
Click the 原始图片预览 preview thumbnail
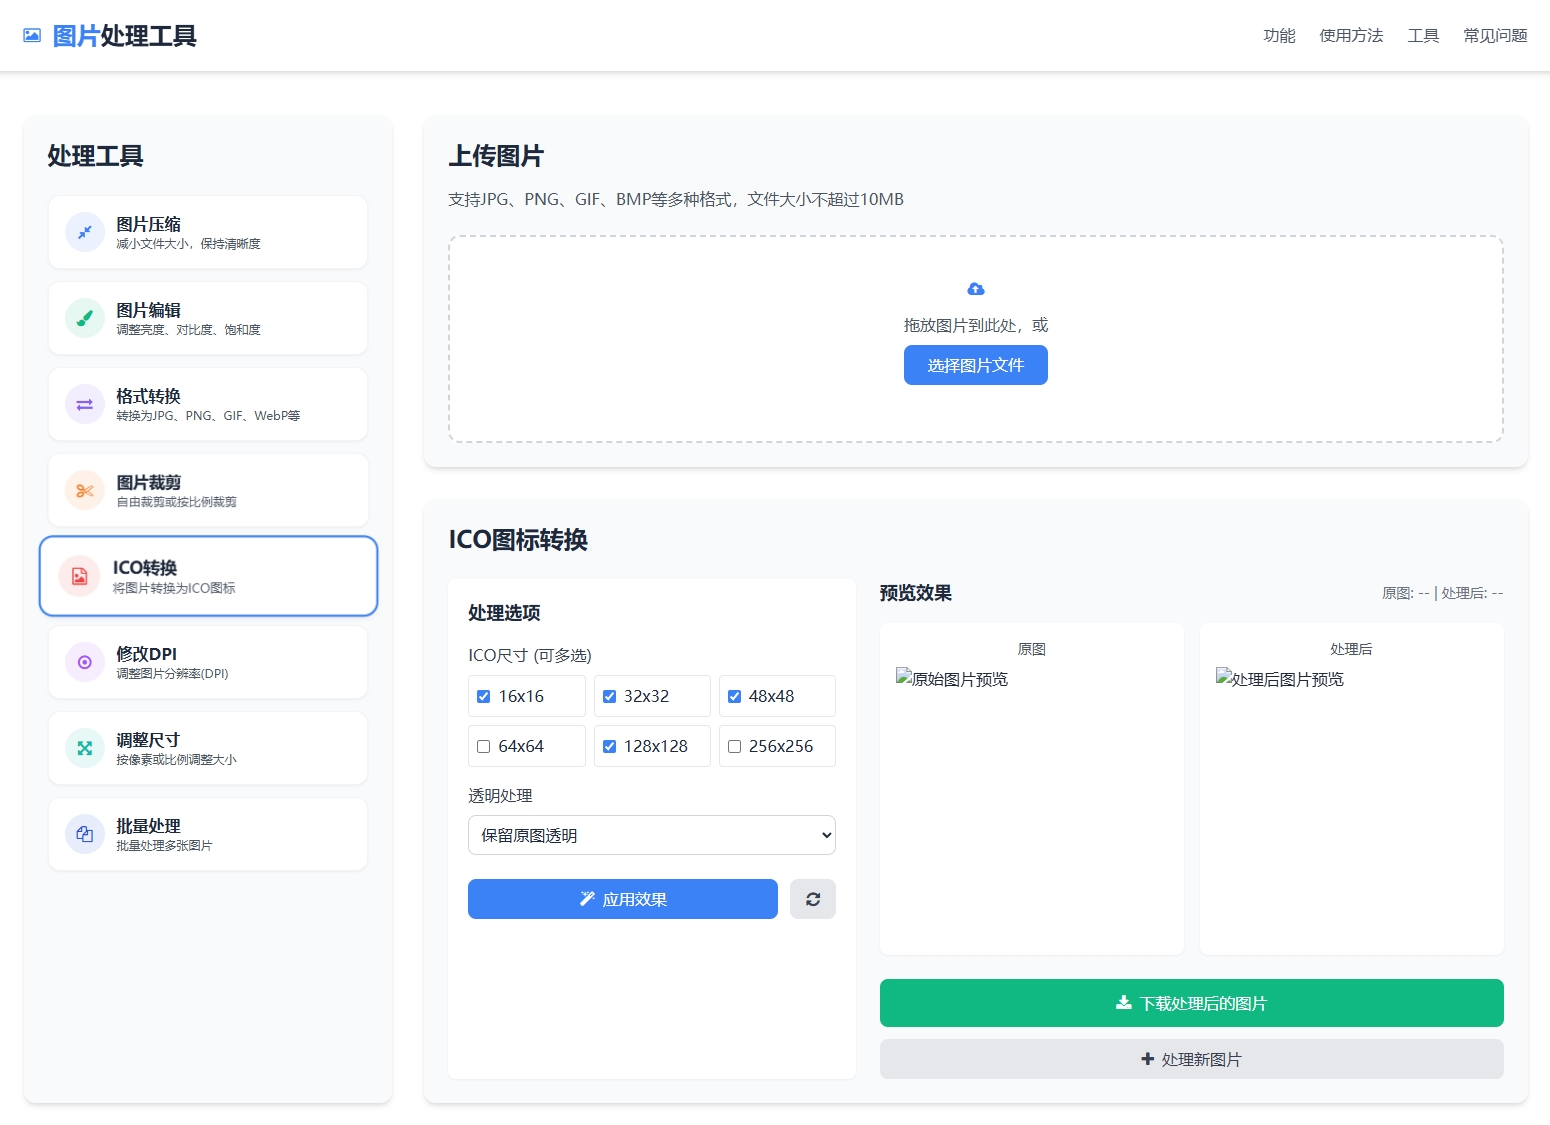point(952,679)
